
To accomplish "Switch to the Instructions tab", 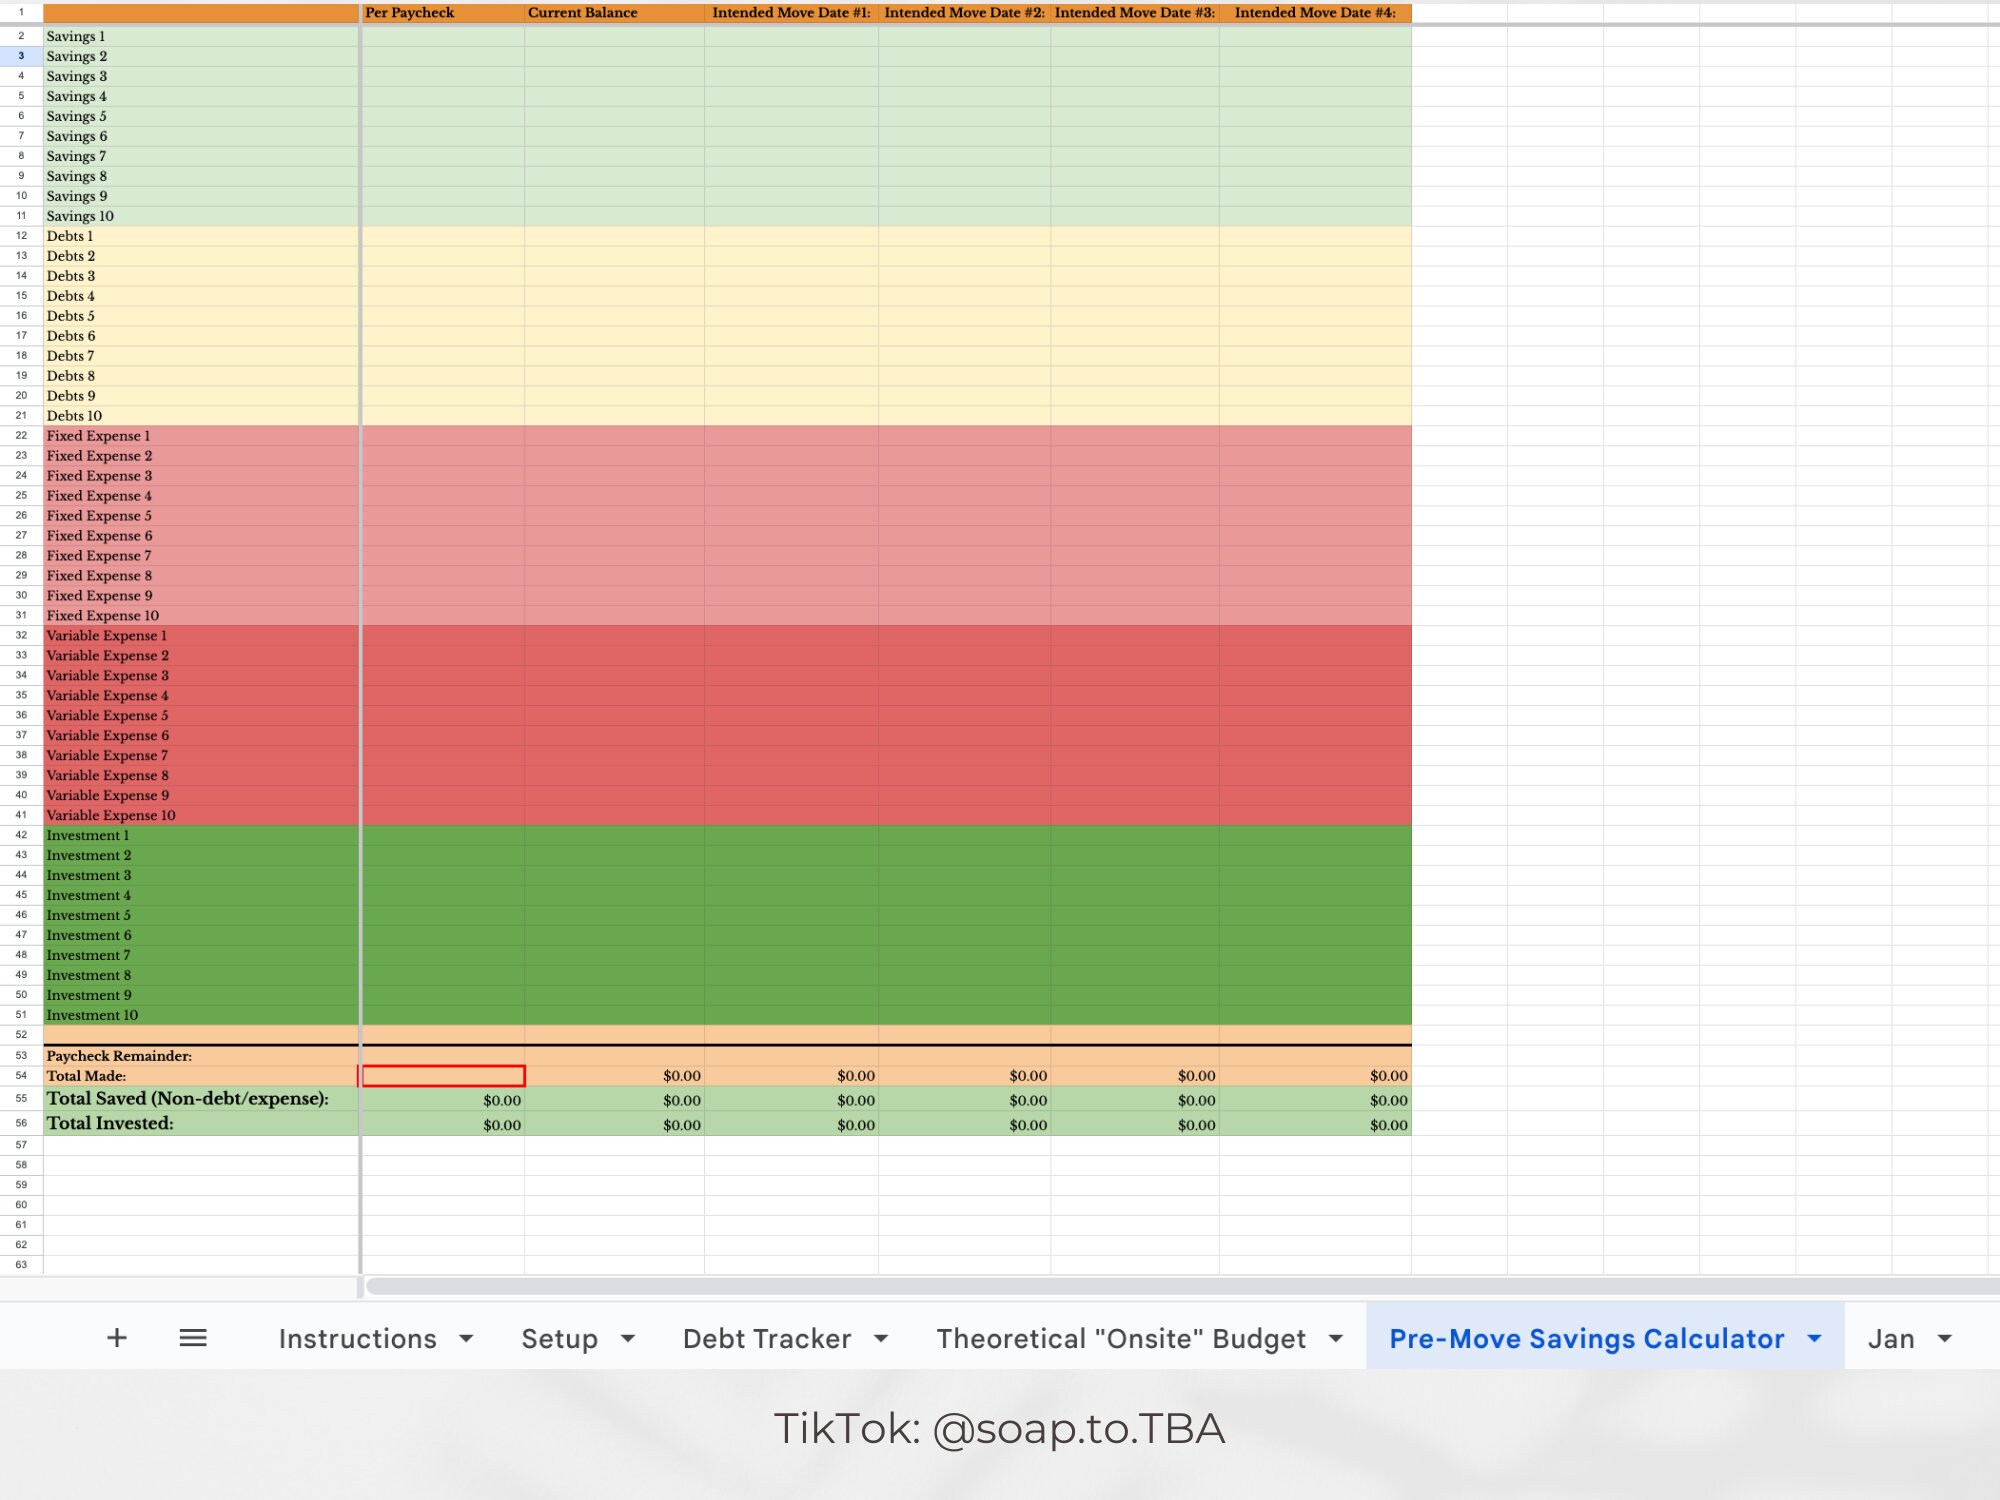I will 358,1338.
